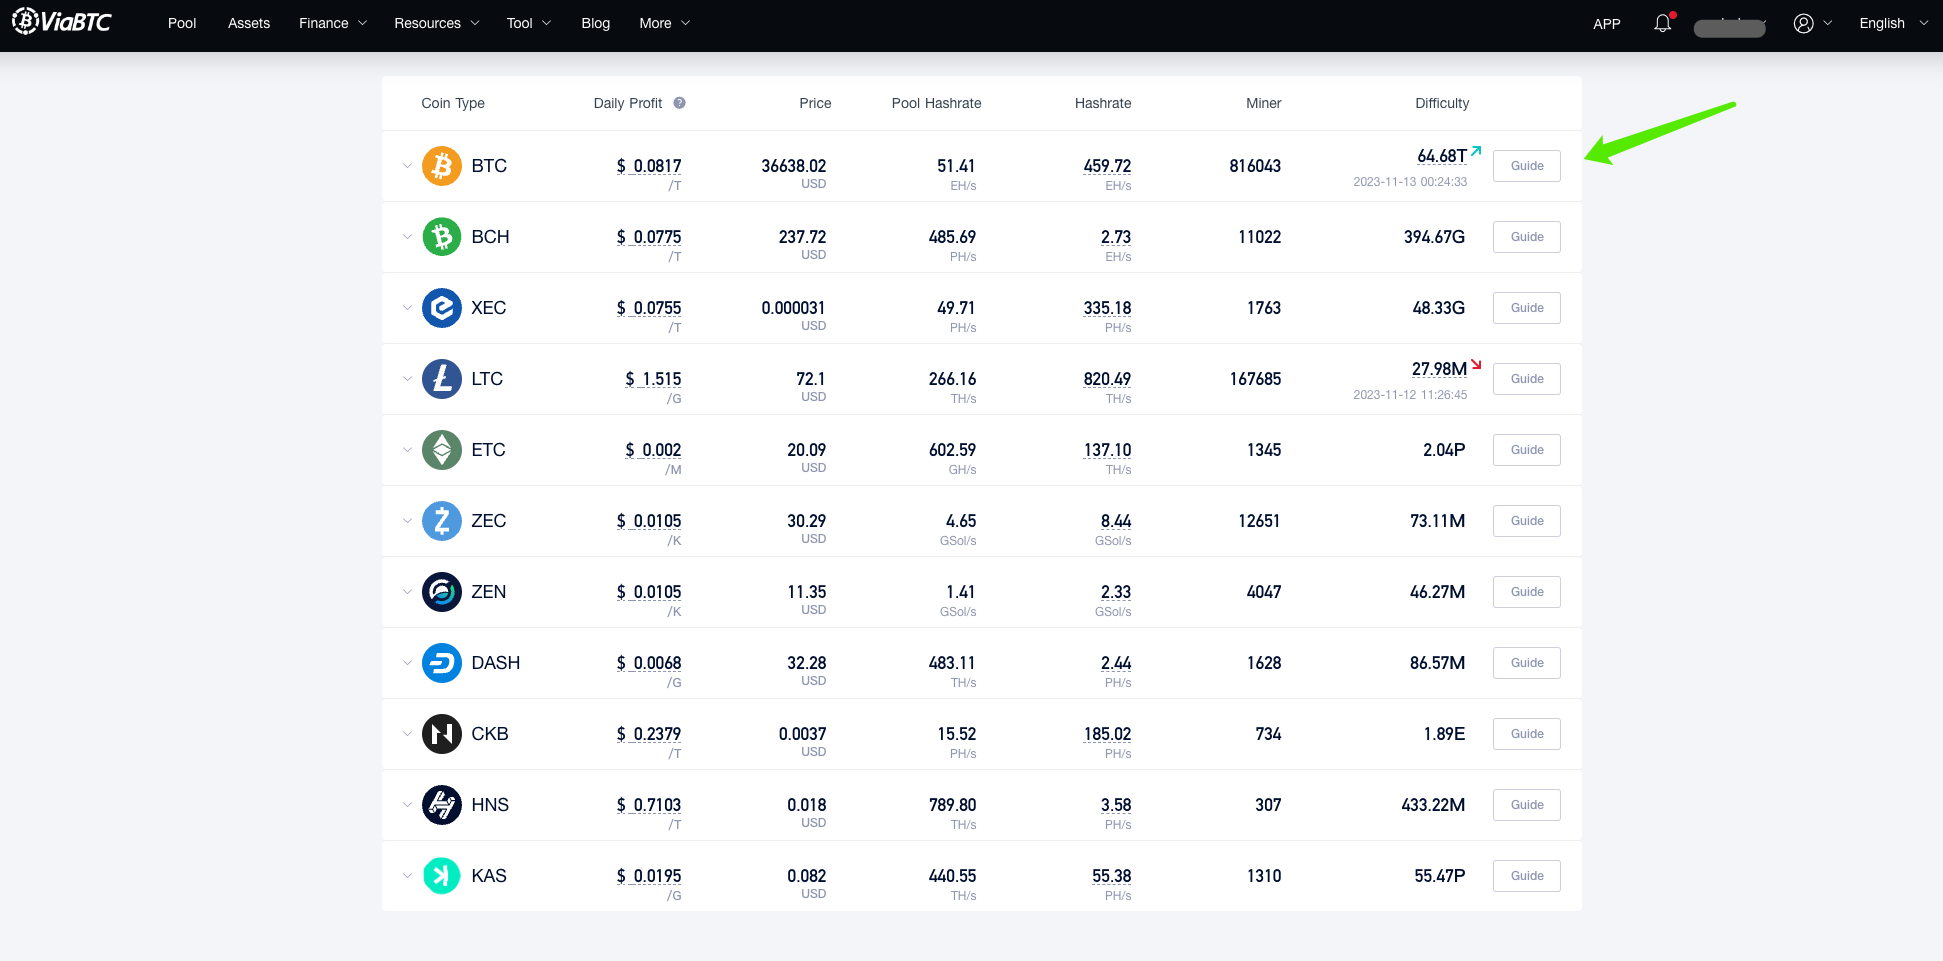Open the LTC Guide button
This screenshot has height=961, width=1943.
coord(1527,379)
